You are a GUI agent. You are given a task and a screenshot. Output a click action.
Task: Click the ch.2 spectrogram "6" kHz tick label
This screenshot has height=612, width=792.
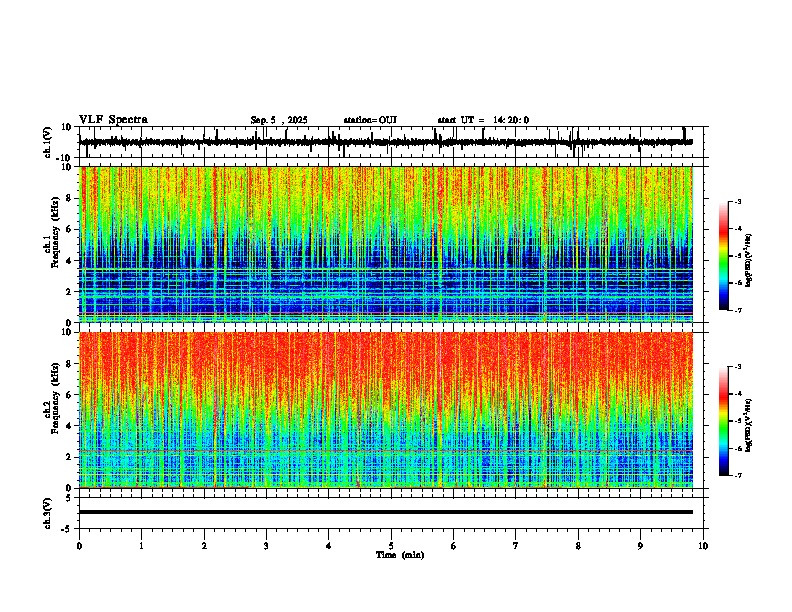tap(69, 394)
